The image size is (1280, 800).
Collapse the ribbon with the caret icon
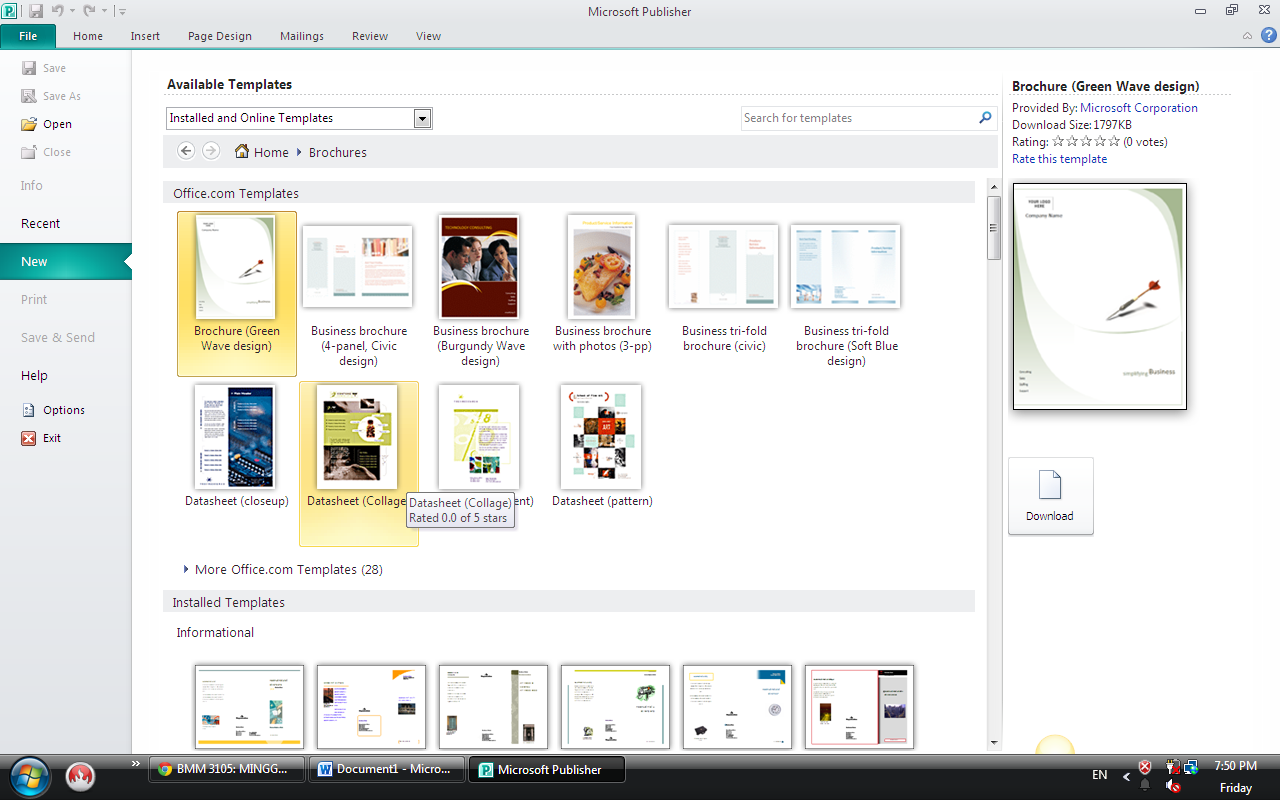tap(1248, 35)
